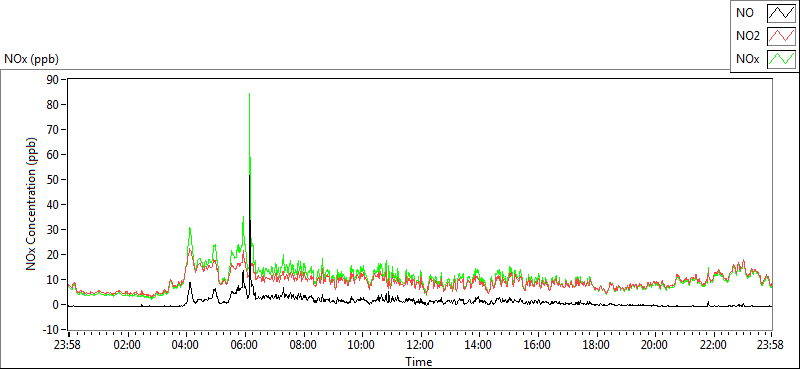Screen dimensions: 800x369
Task: Click the 0 y-axis tick label
Action: (57, 305)
